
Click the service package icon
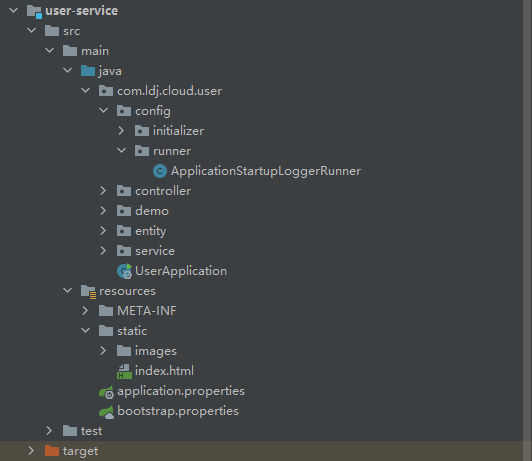[124, 251]
